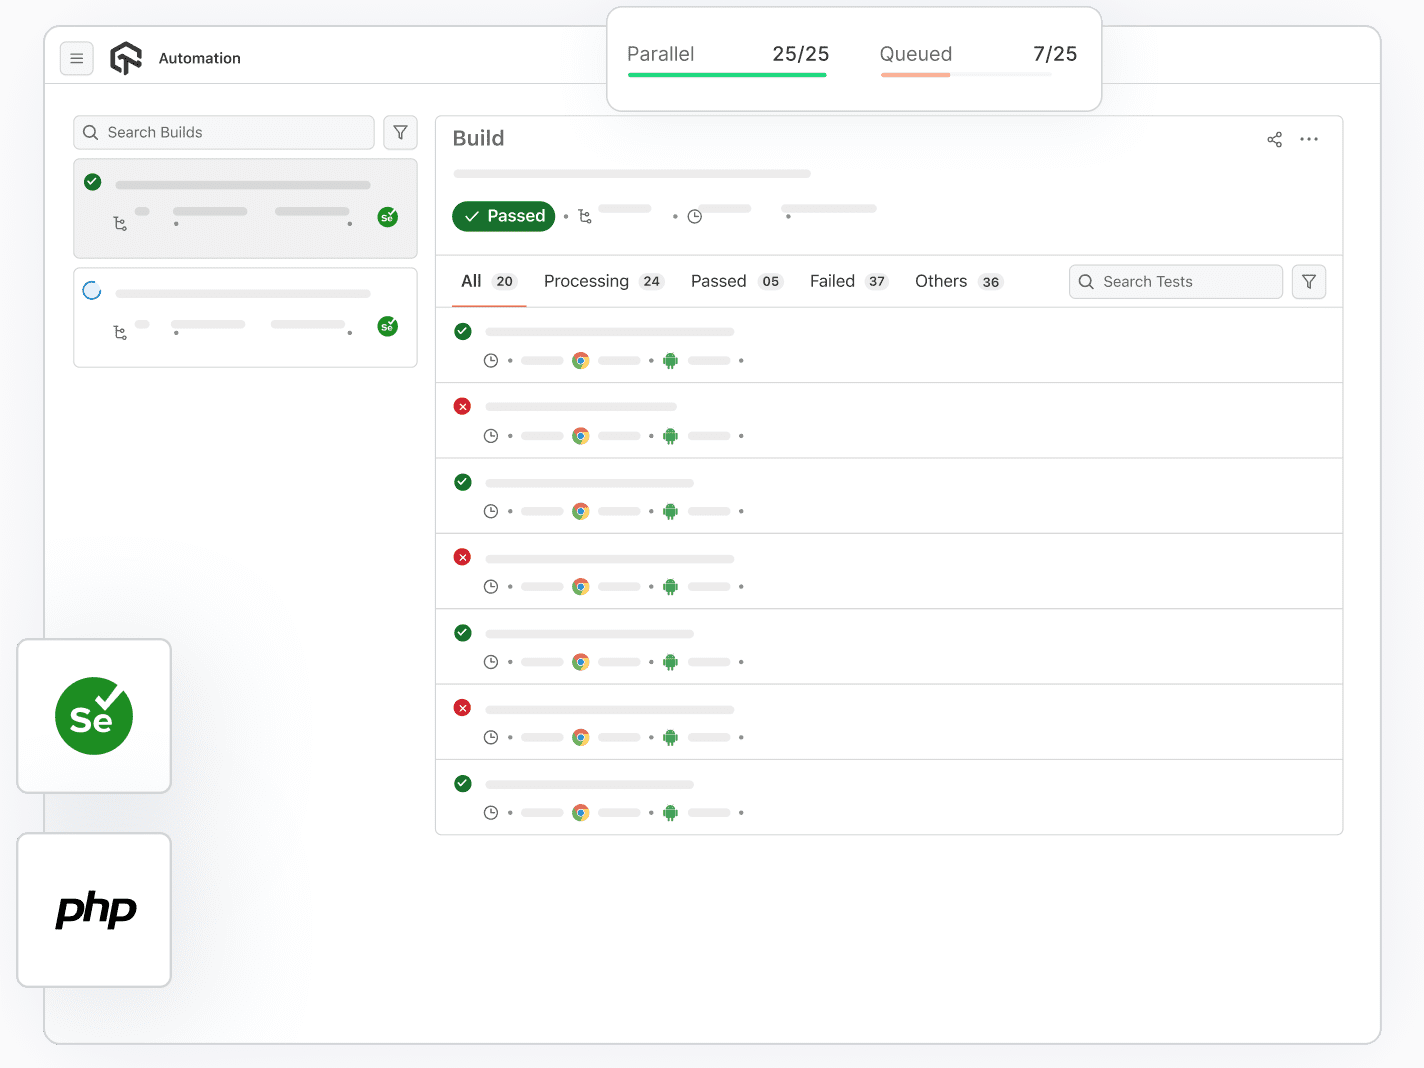Image resolution: width=1424 pixels, height=1068 pixels.
Task: Click the Chrome browser icon on the first test
Action: coord(580,360)
